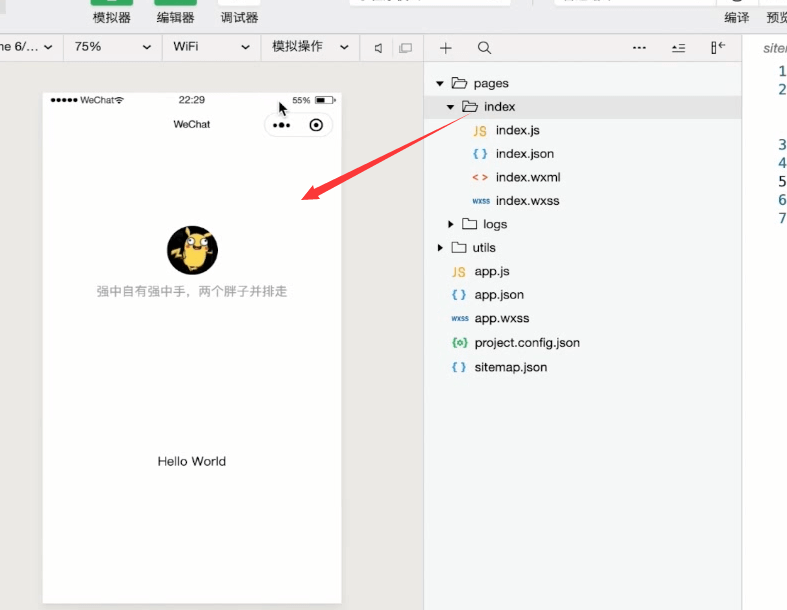Click the wxss icon beside app.wxss
Viewport: 787px width, 610px height.
[x=460, y=318]
